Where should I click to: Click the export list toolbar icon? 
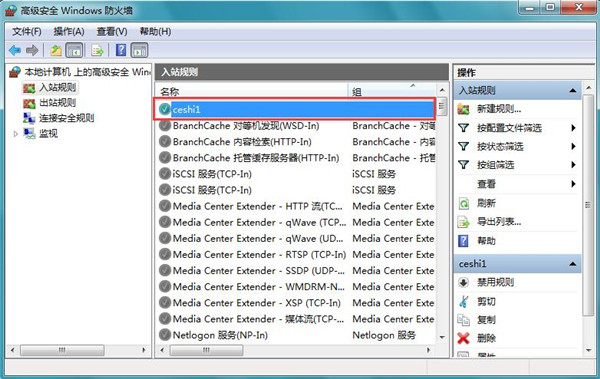(x=97, y=50)
